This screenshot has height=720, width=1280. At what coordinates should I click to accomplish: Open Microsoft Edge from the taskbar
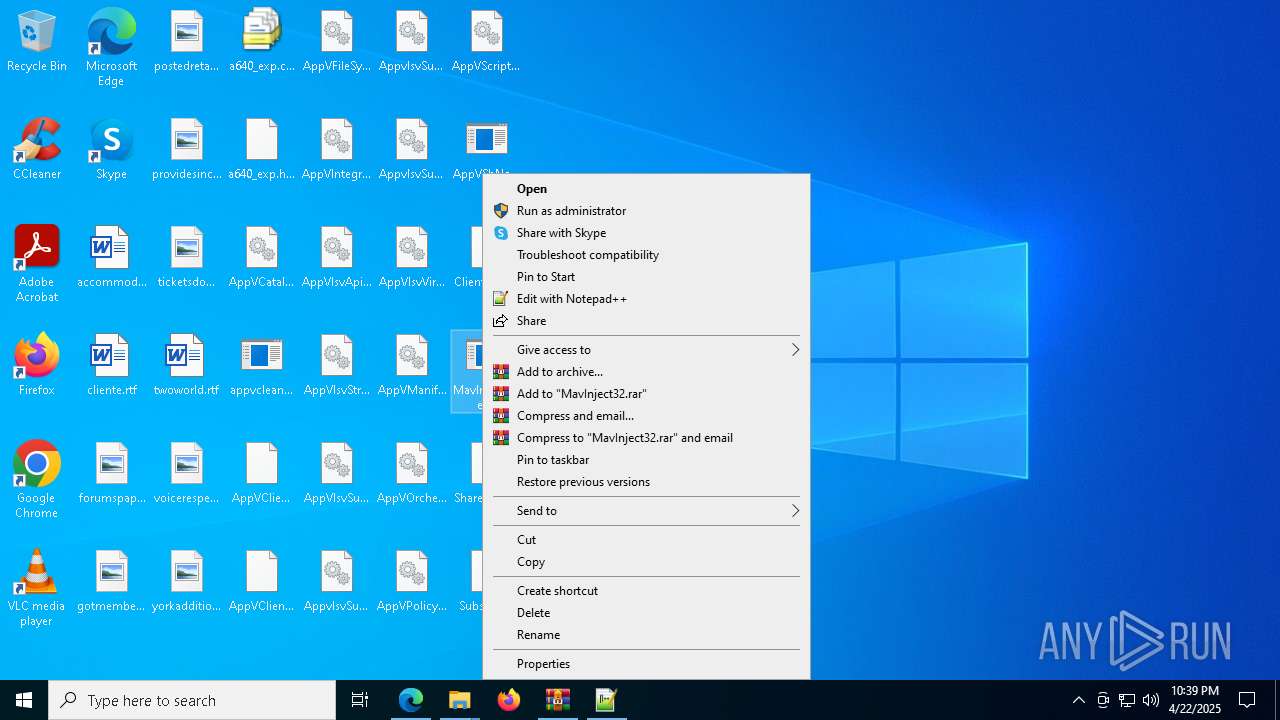411,700
